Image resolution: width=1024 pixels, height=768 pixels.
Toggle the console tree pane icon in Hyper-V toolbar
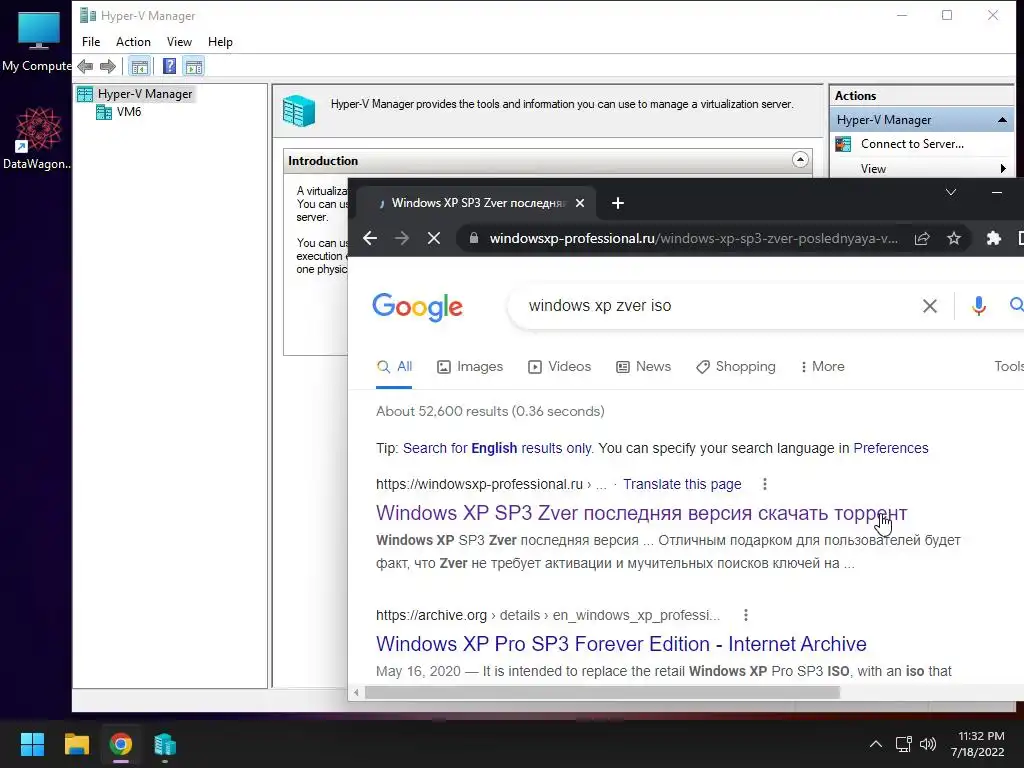(139, 66)
